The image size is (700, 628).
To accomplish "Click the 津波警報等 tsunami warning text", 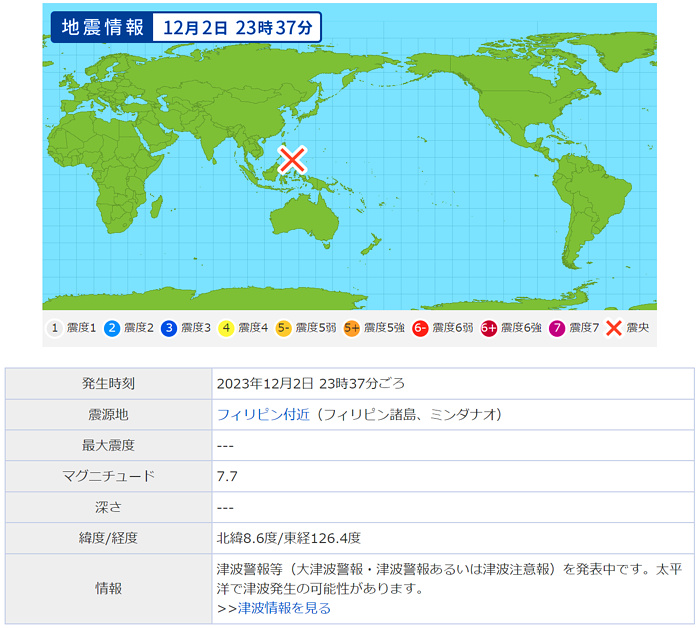I will click(450, 579).
